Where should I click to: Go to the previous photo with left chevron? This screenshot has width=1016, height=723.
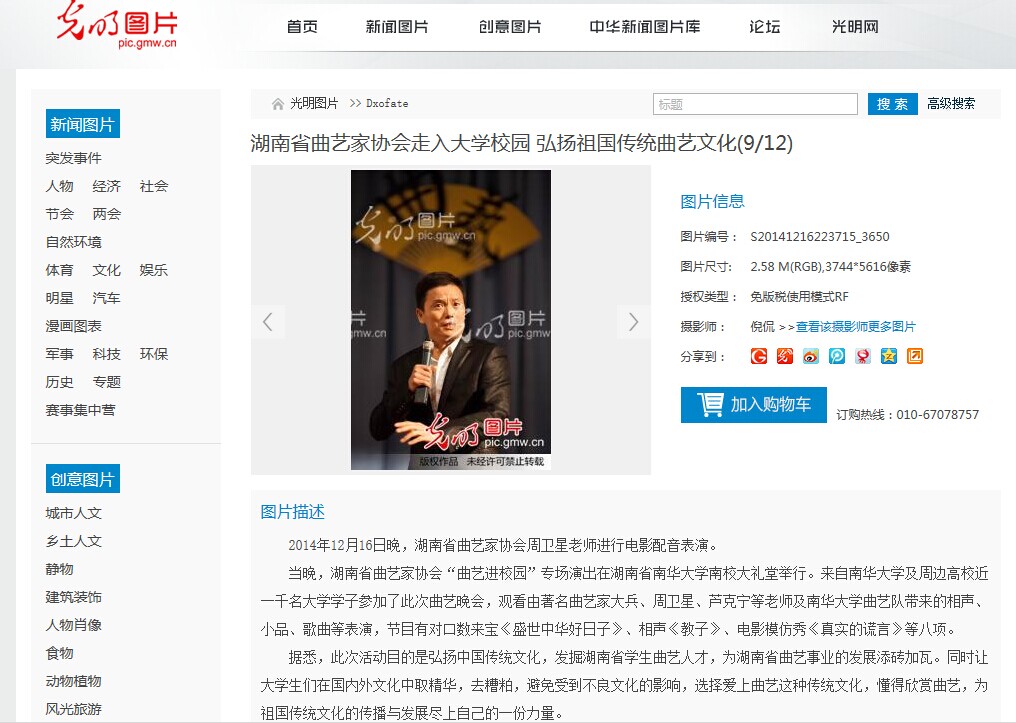(268, 321)
